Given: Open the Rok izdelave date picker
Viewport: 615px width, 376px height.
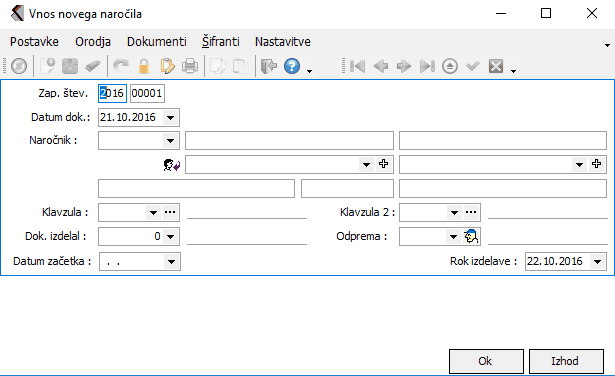Looking at the screenshot, I should [597, 262].
